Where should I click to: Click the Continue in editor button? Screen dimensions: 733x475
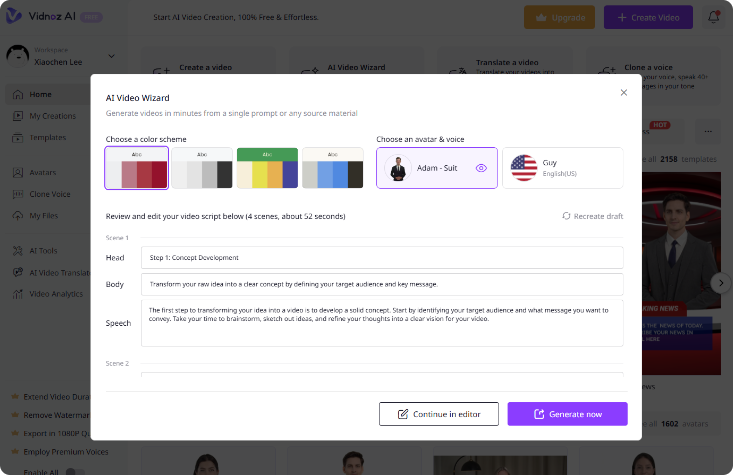tap(438, 414)
